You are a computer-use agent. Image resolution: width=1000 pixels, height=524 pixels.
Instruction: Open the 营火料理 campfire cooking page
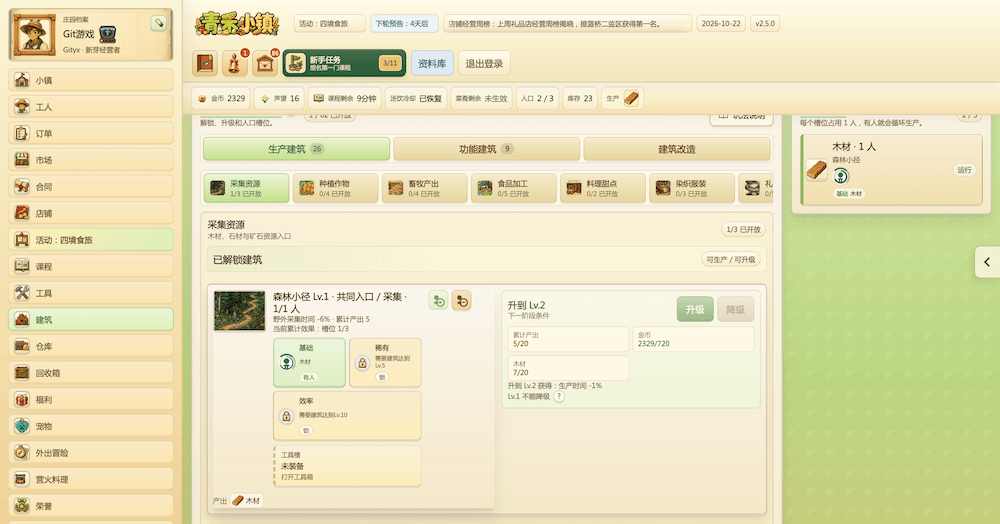pos(91,479)
